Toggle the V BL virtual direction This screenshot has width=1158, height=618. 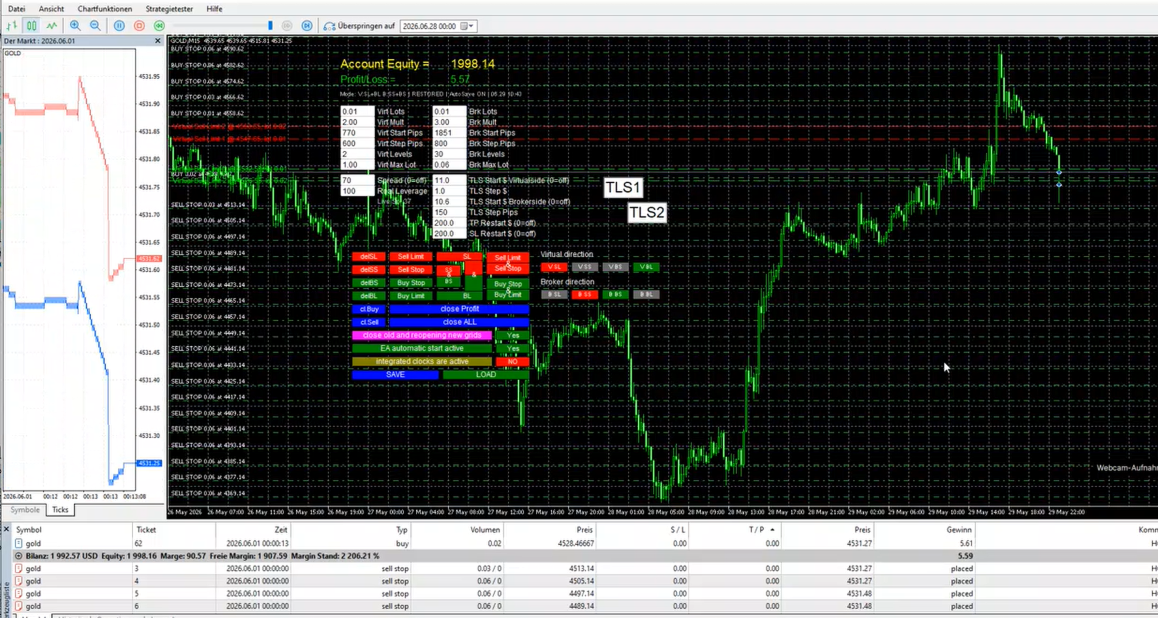[x=646, y=267]
